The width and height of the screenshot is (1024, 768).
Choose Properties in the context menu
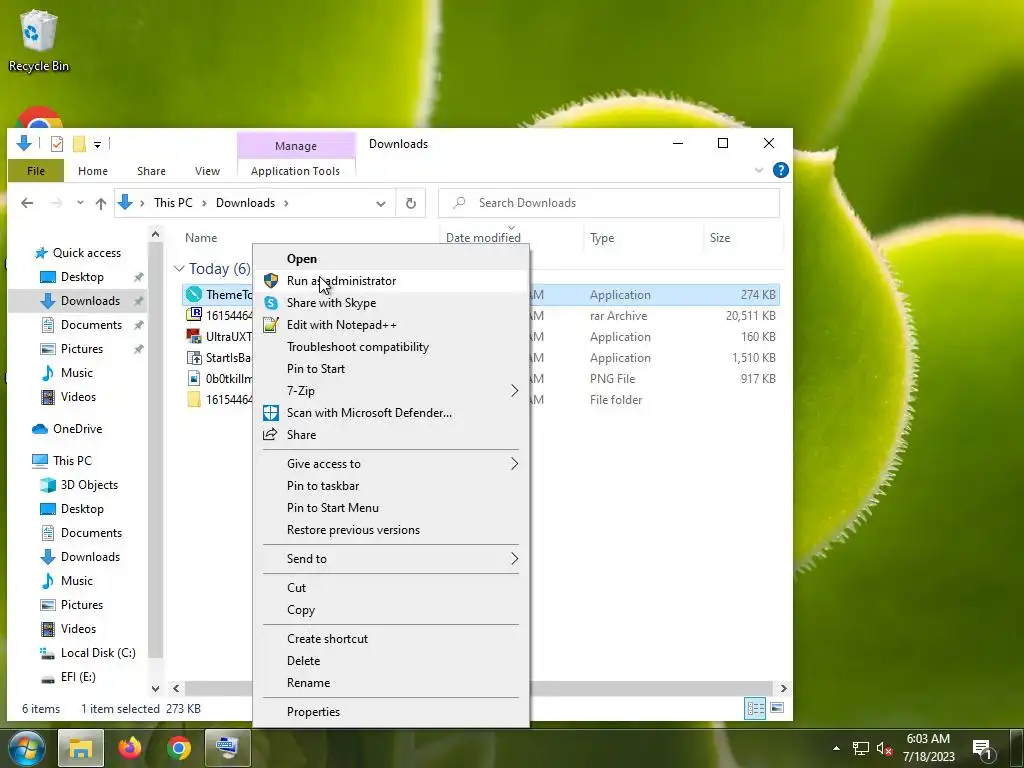(x=313, y=712)
